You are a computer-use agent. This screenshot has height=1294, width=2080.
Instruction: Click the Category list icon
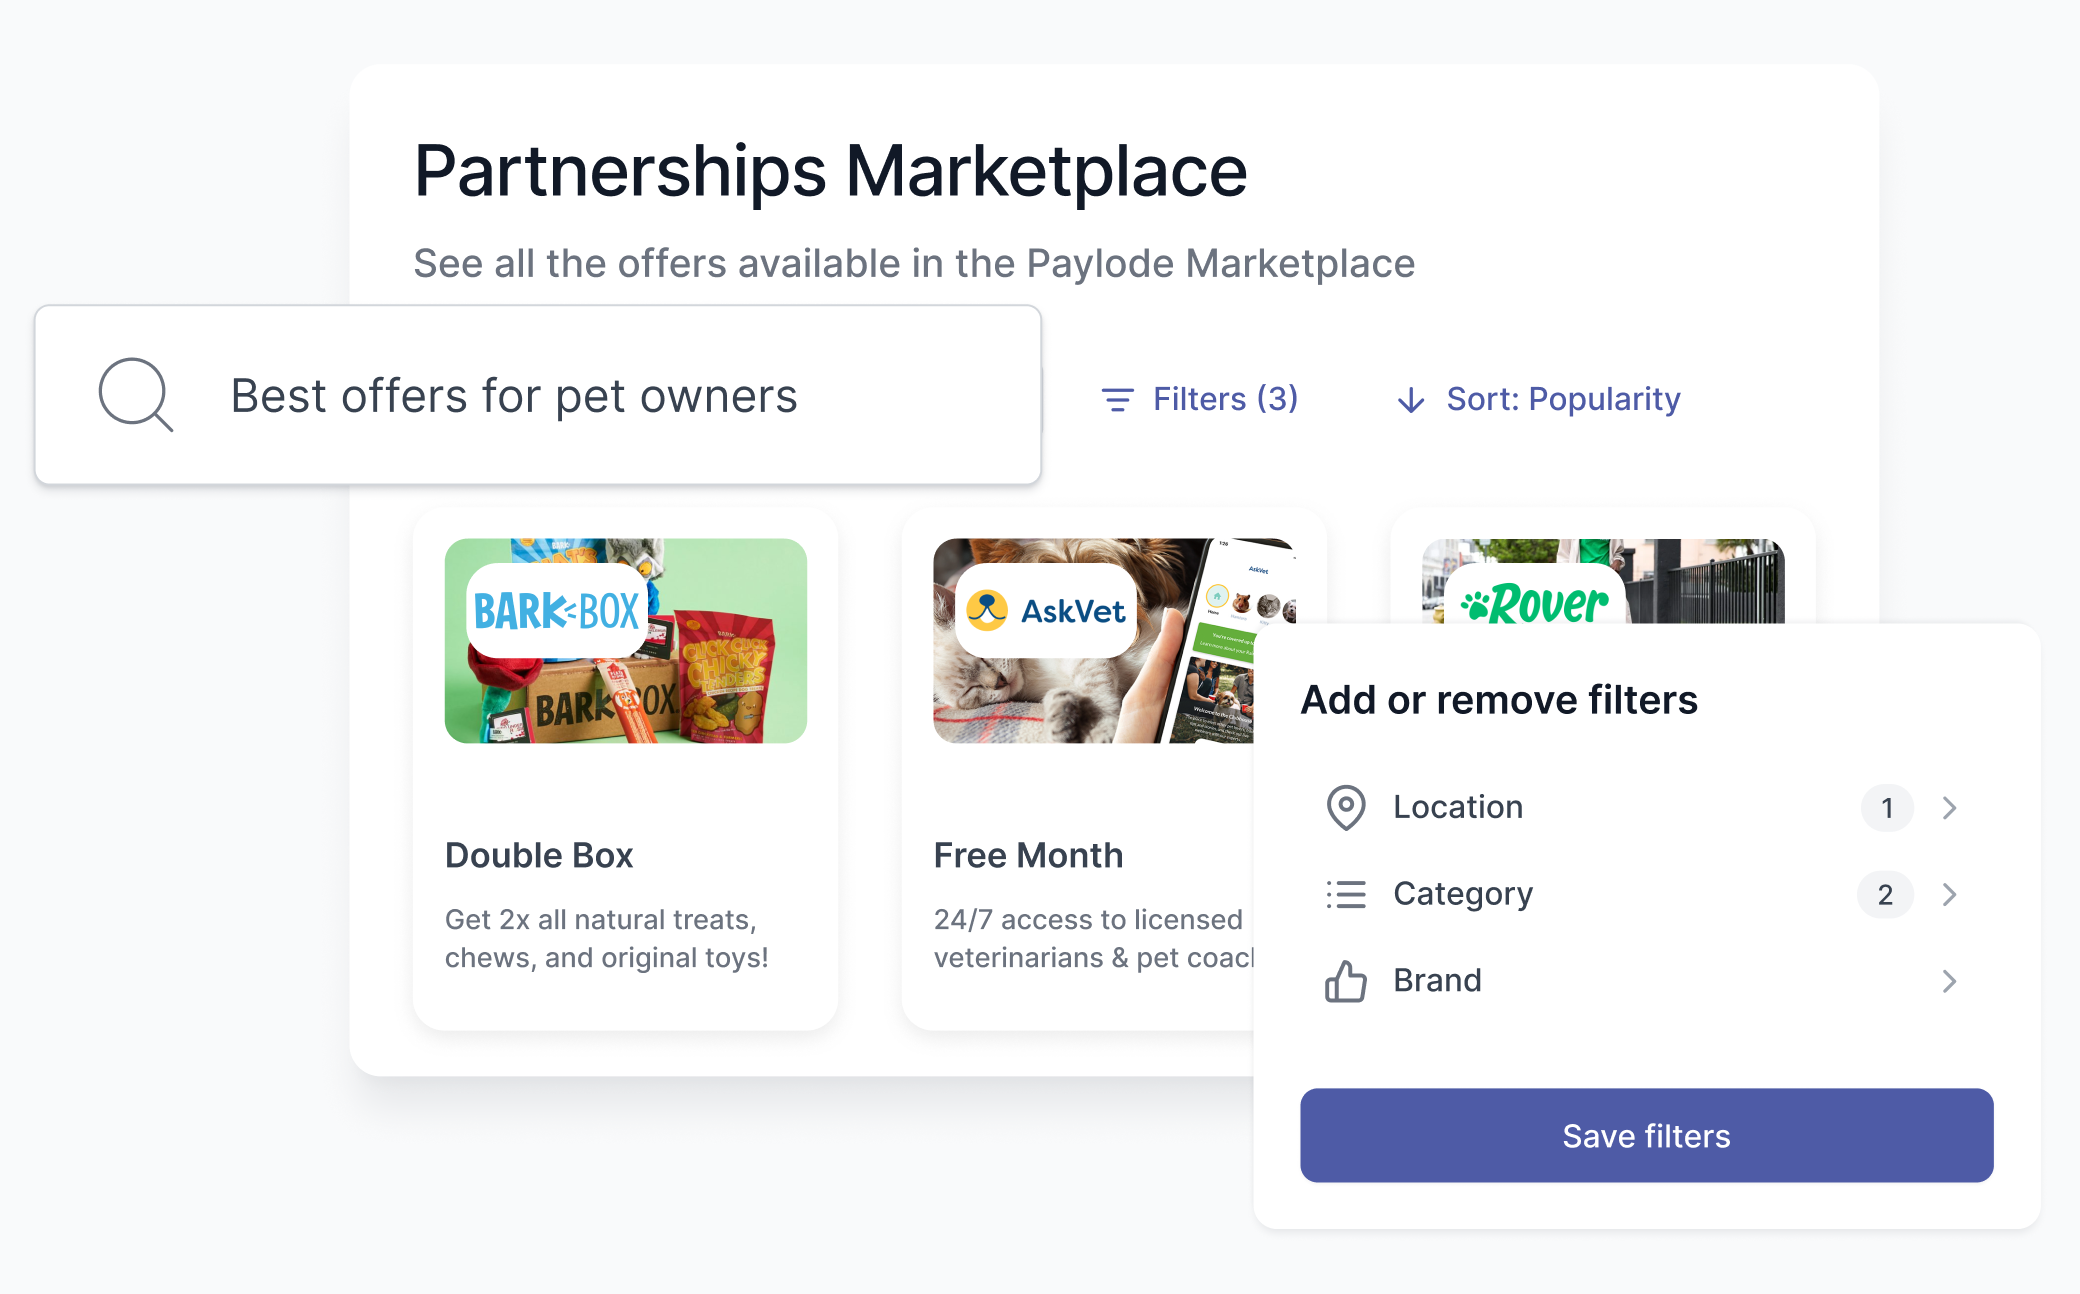[x=1346, y=894]
